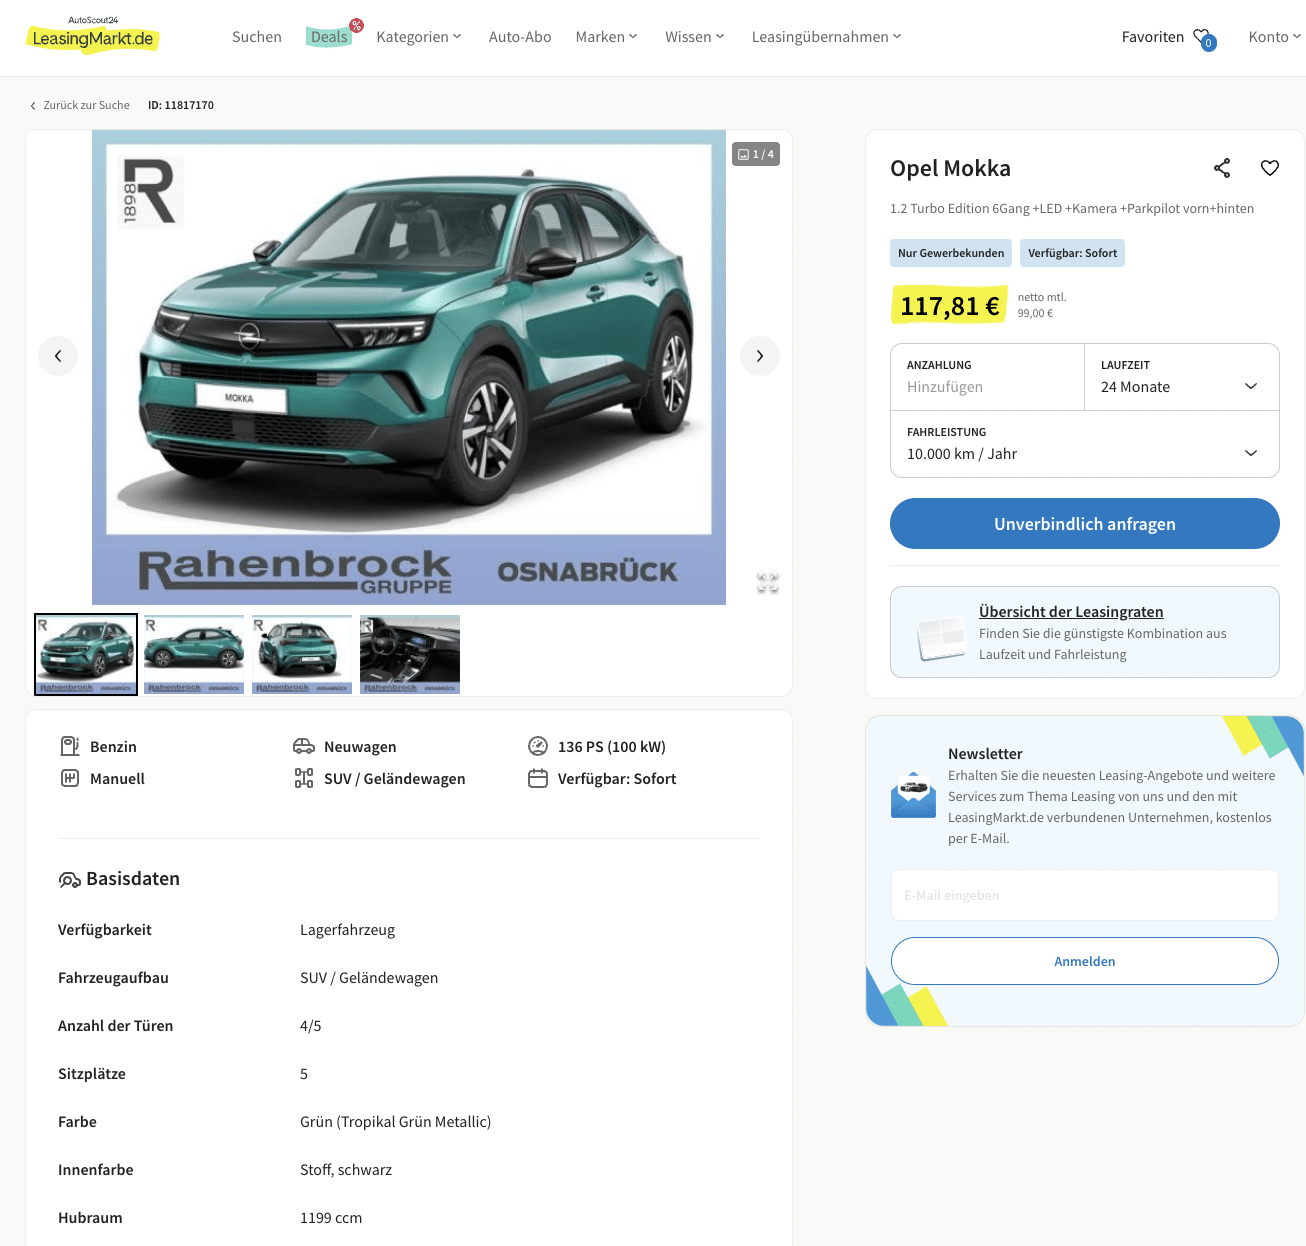
Task: Open the Fahrleistung 10.000 km / Jahr dropdown
Action: click(1085, 444)
